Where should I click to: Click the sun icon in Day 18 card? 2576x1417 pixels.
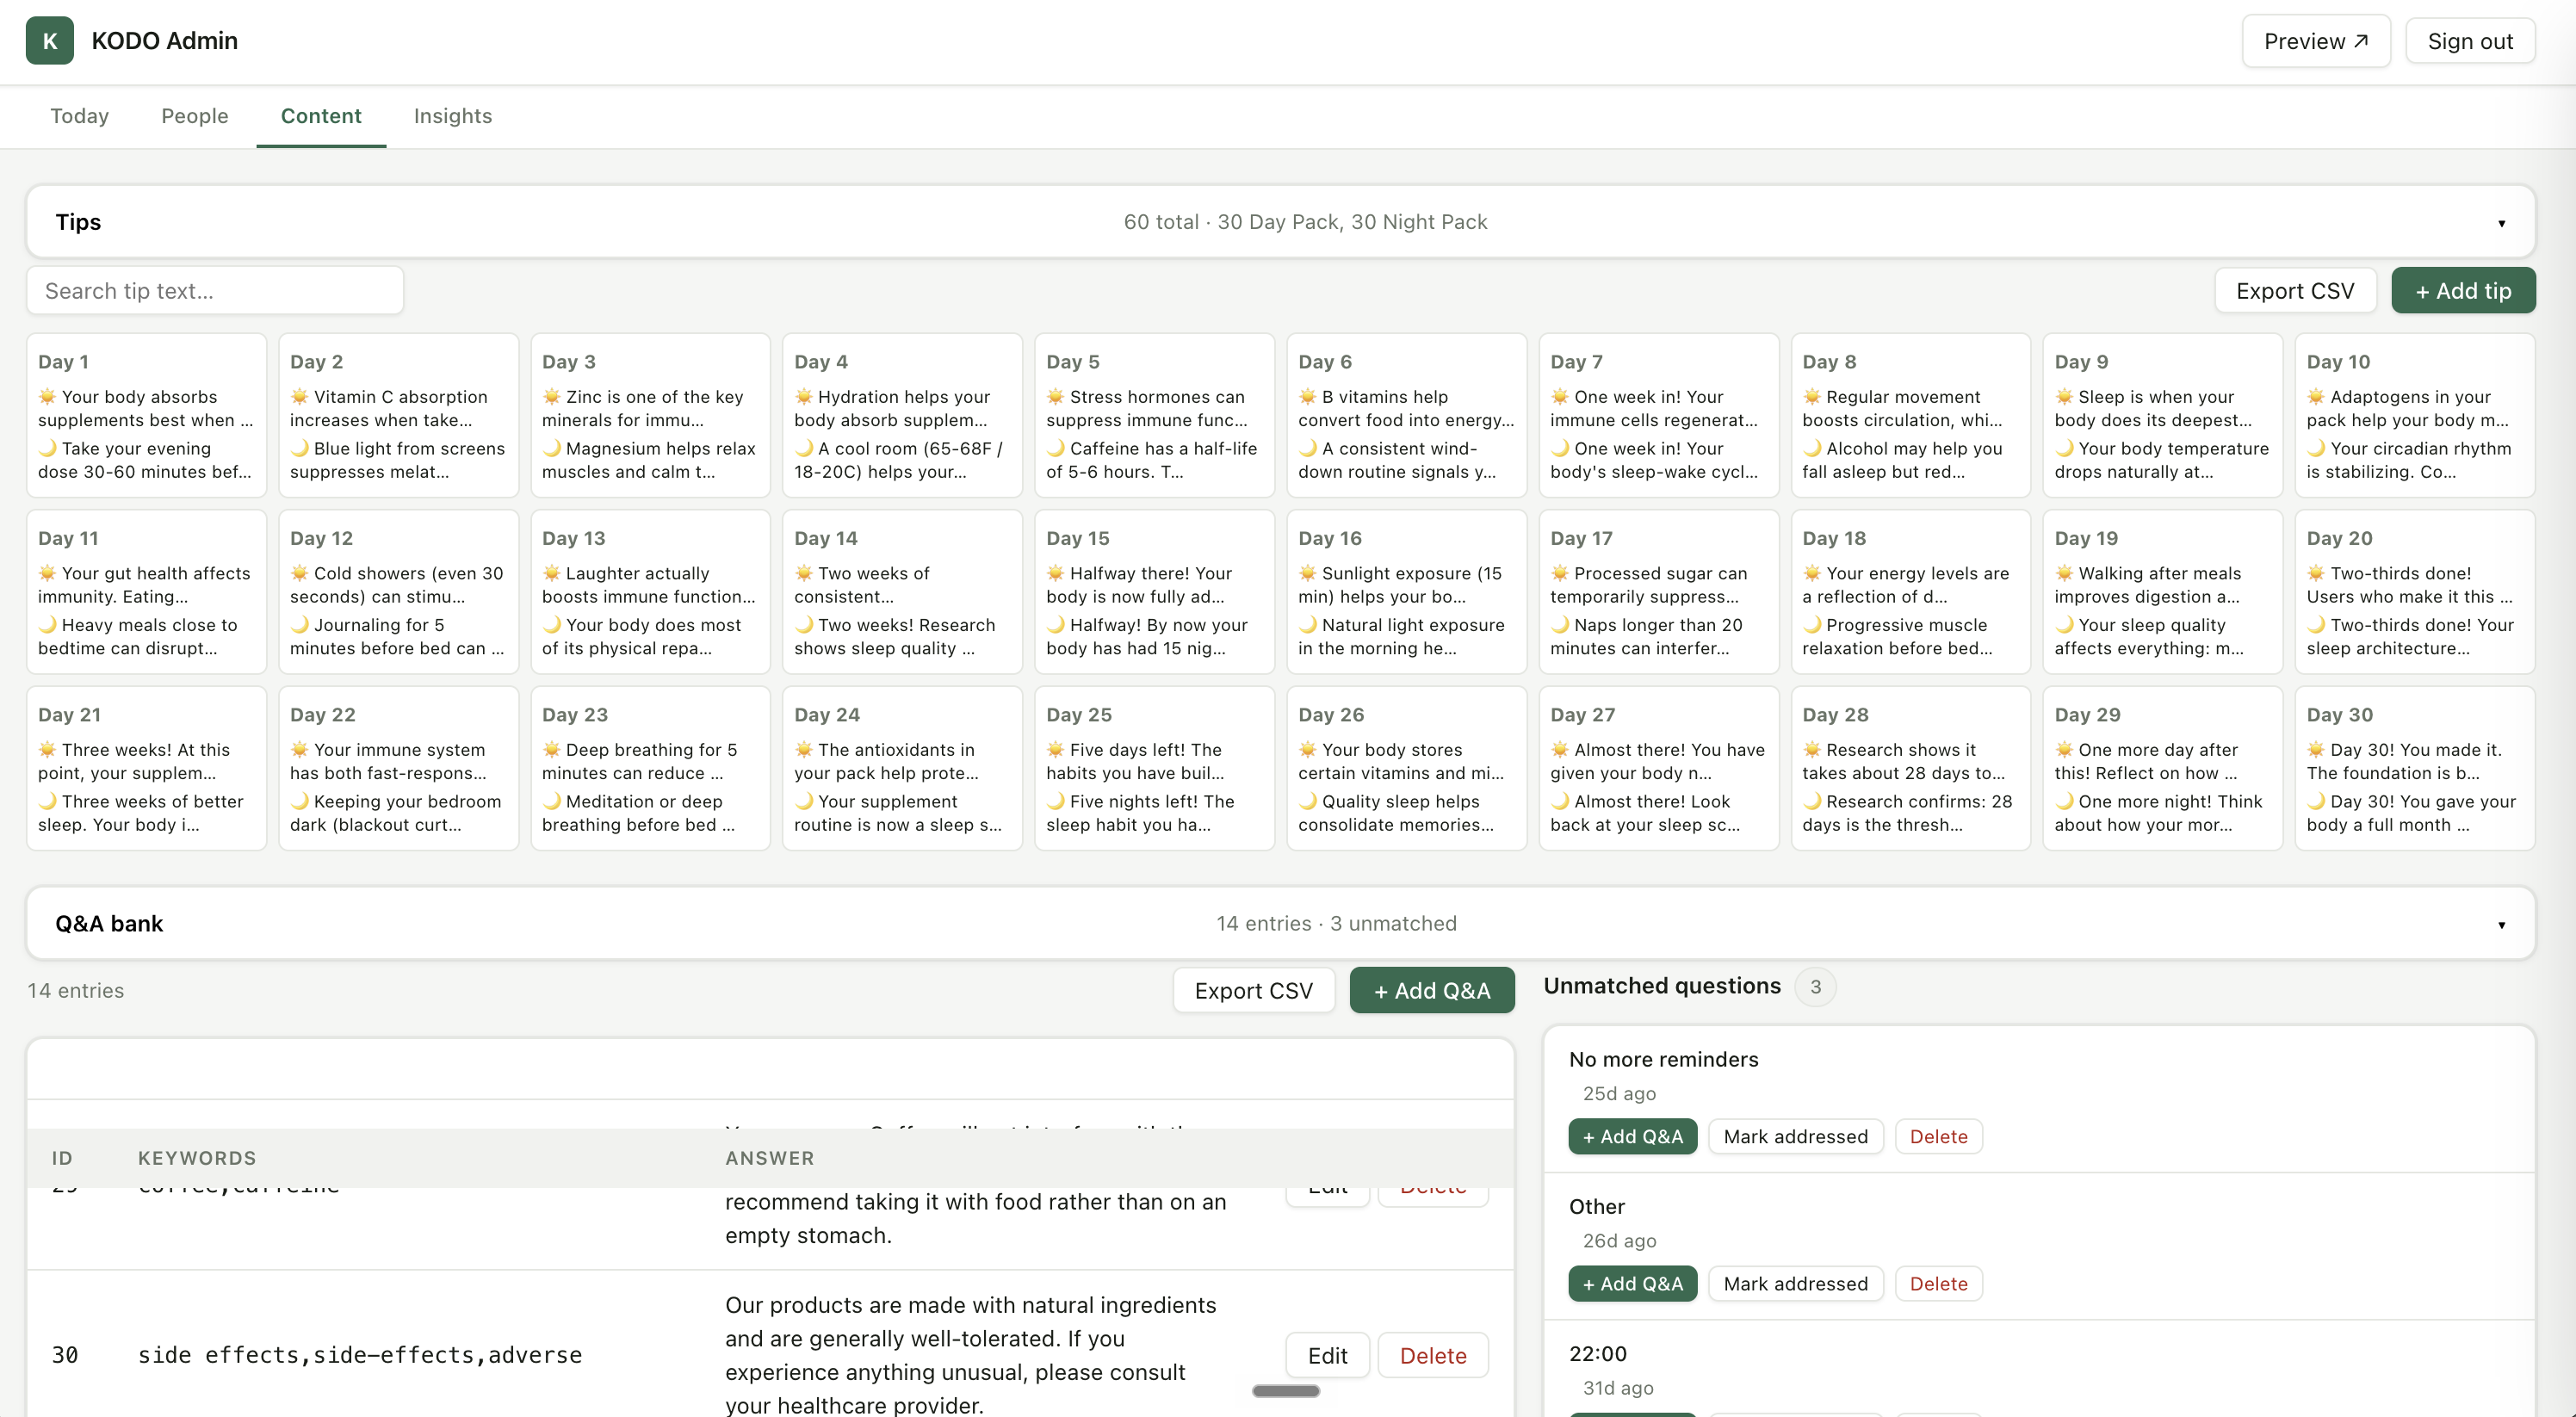1811,573
